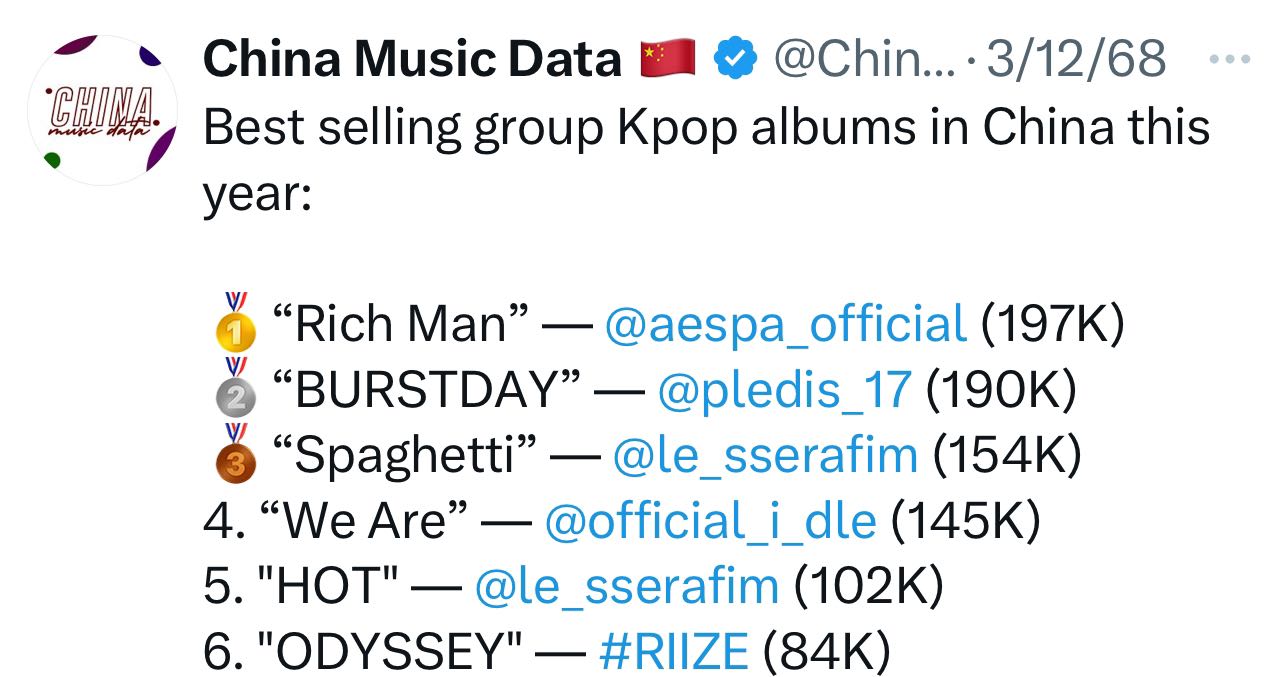Image resolution: width=1284 pixels, height=677 pixels.
Task: Click the bronze third-place medal emoji
Action: click(234, 454)
